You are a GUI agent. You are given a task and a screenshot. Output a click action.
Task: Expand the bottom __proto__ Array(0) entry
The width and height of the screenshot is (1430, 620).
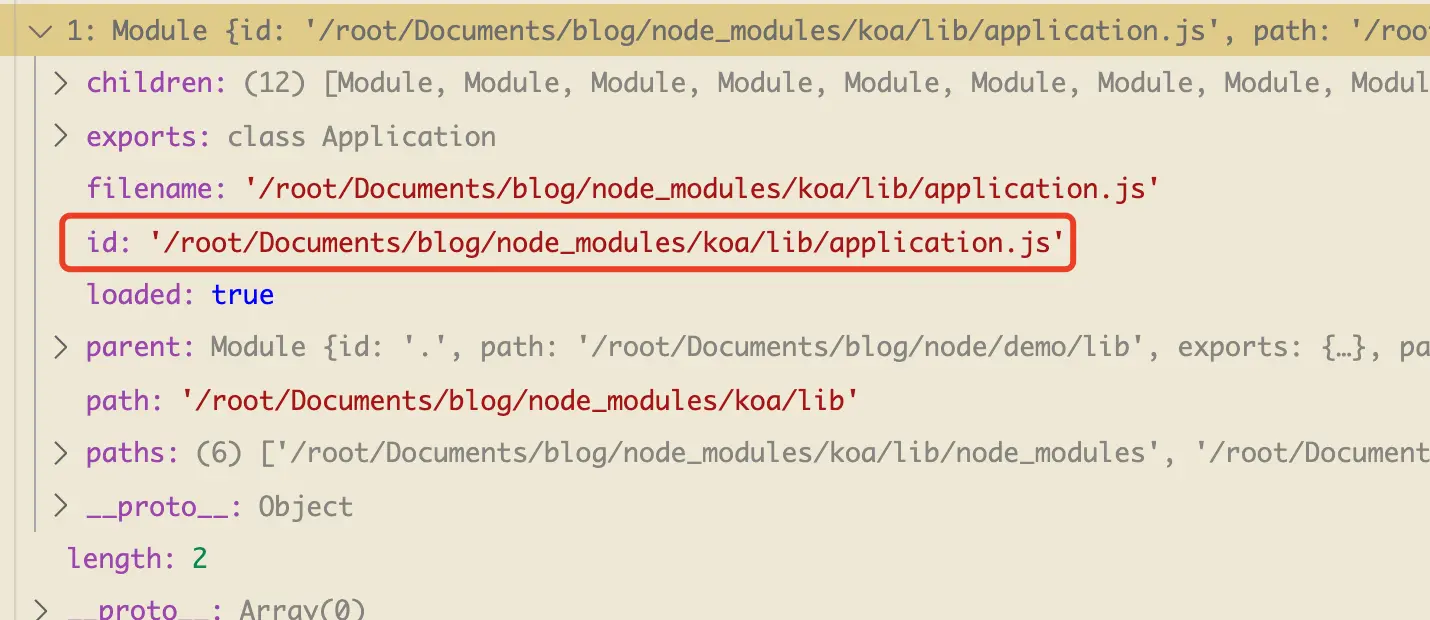click(x=40, y=607)
